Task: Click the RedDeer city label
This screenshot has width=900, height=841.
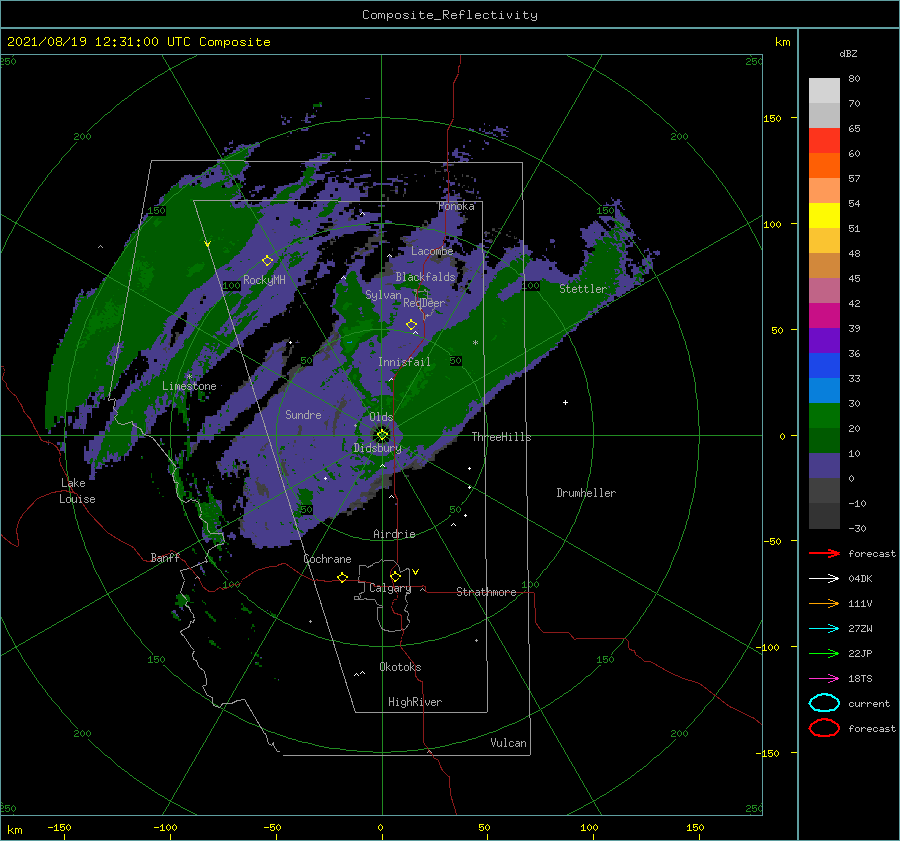Action: (x=424, y=303)
